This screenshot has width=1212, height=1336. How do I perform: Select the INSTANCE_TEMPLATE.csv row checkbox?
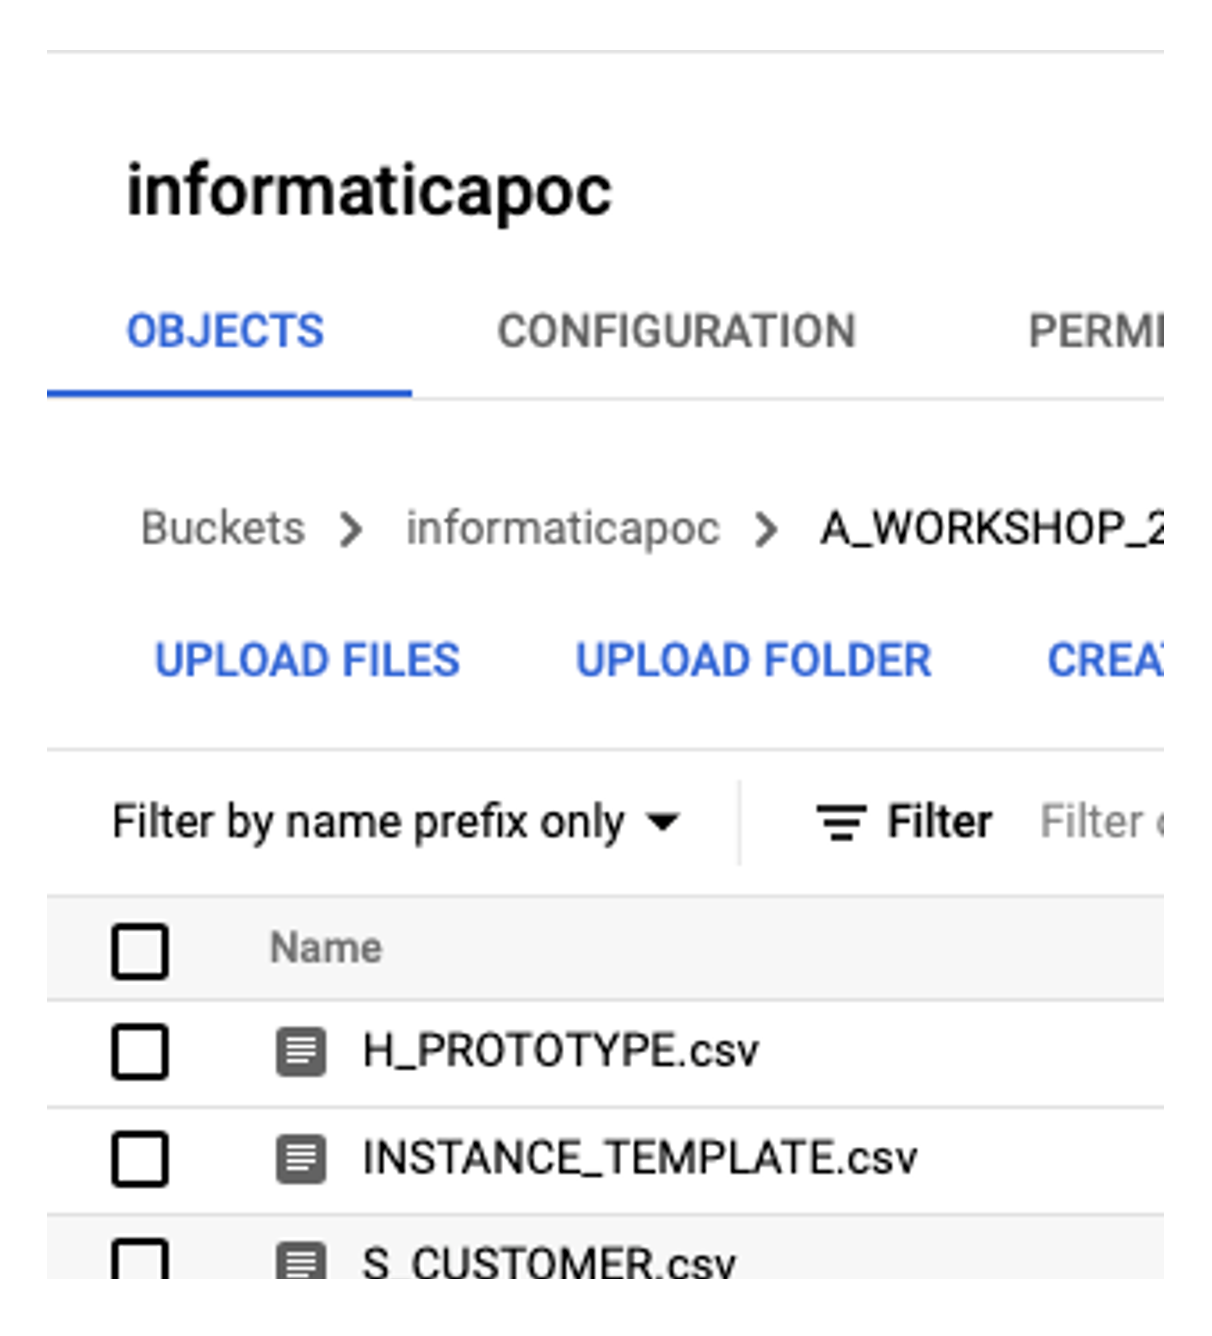click(x=140, y=1159)
